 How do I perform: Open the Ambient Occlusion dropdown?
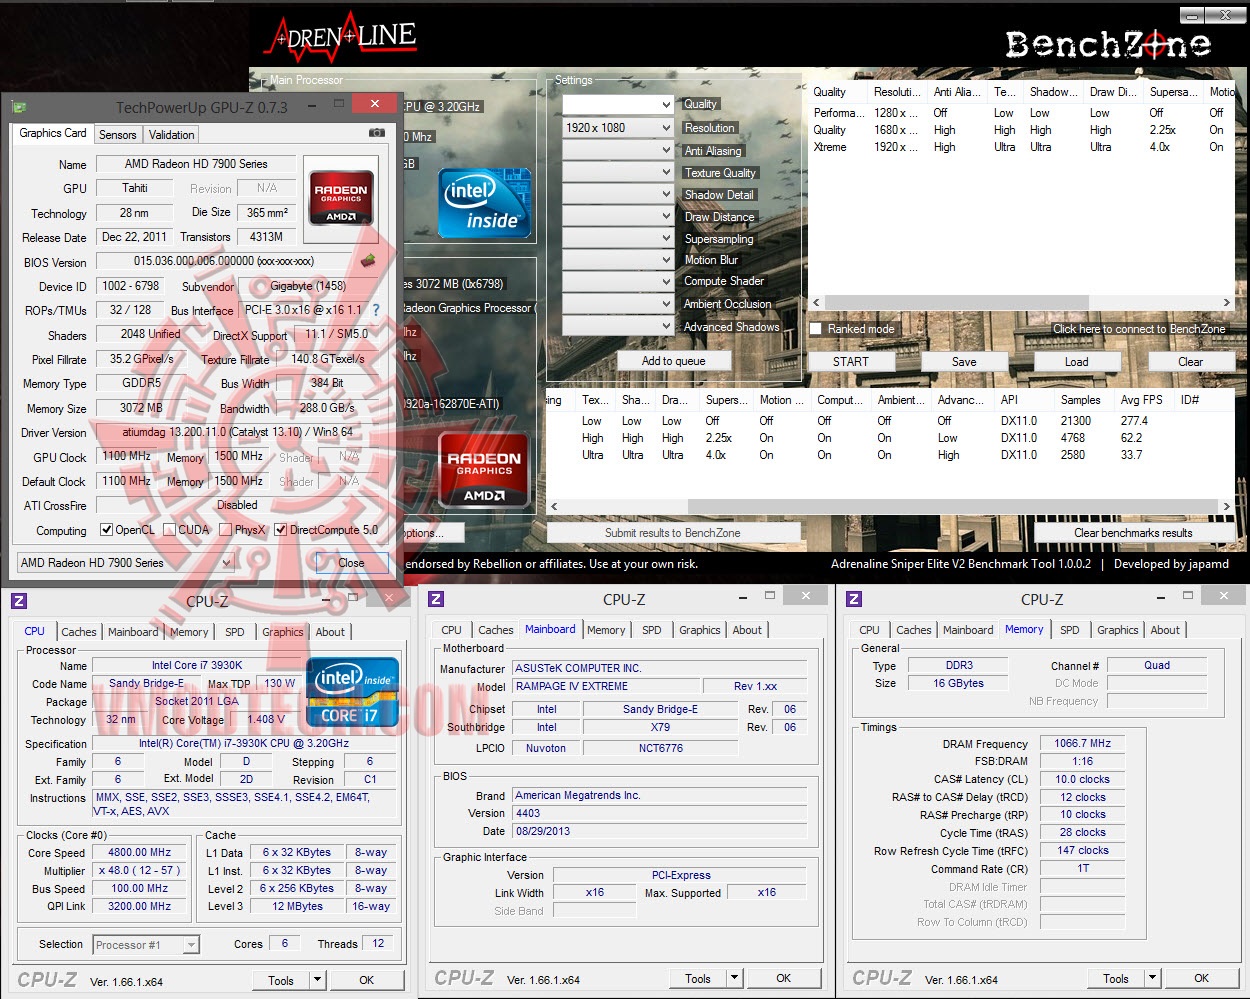click(x=617, y=304)
